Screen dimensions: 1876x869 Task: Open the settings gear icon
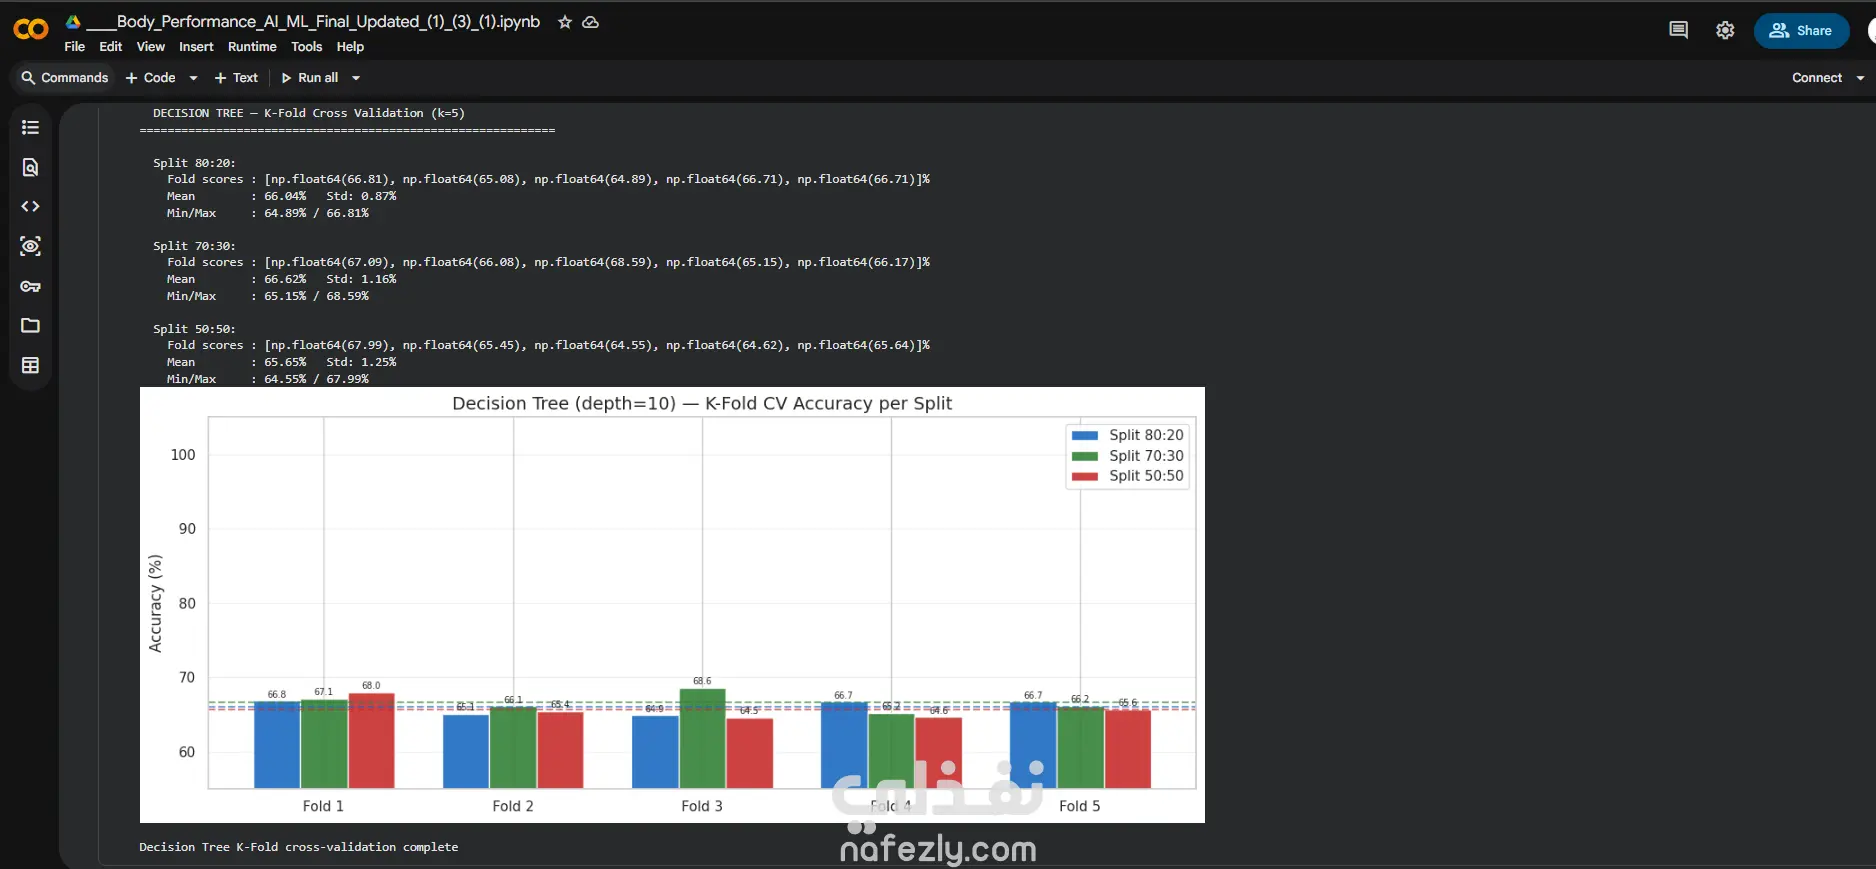[x=1725, y=30]
